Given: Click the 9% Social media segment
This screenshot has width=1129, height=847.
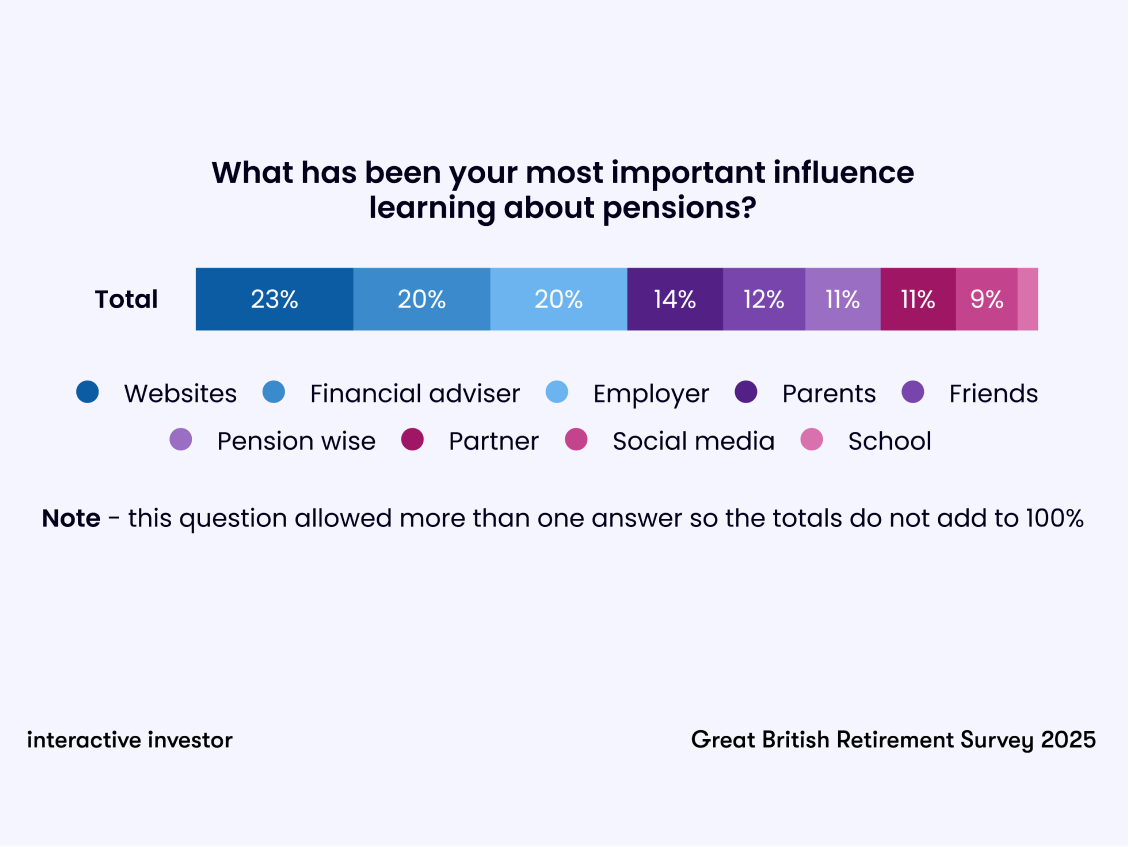Looking at the screenshot, I should (x=987, y=299).
